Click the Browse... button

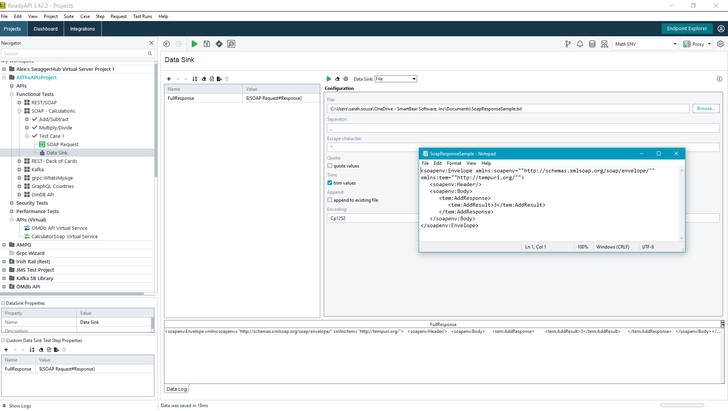(705, 108)
